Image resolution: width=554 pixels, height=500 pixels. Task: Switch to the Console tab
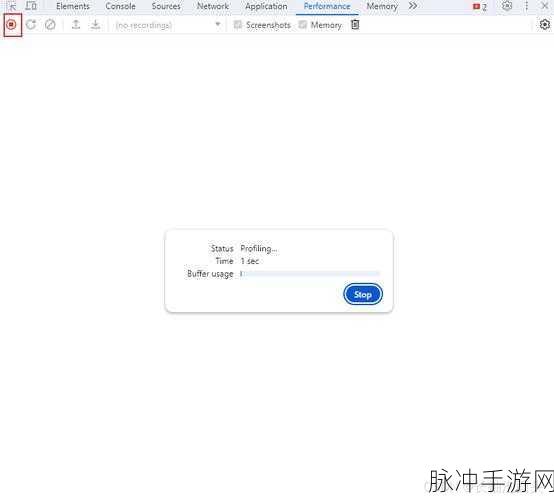click(120, 6)
